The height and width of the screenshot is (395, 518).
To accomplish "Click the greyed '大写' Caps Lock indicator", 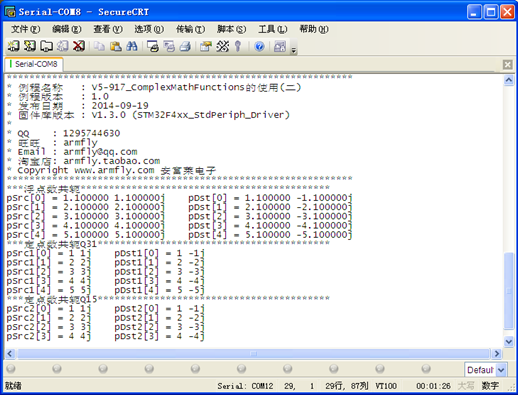I will (466, 386).
